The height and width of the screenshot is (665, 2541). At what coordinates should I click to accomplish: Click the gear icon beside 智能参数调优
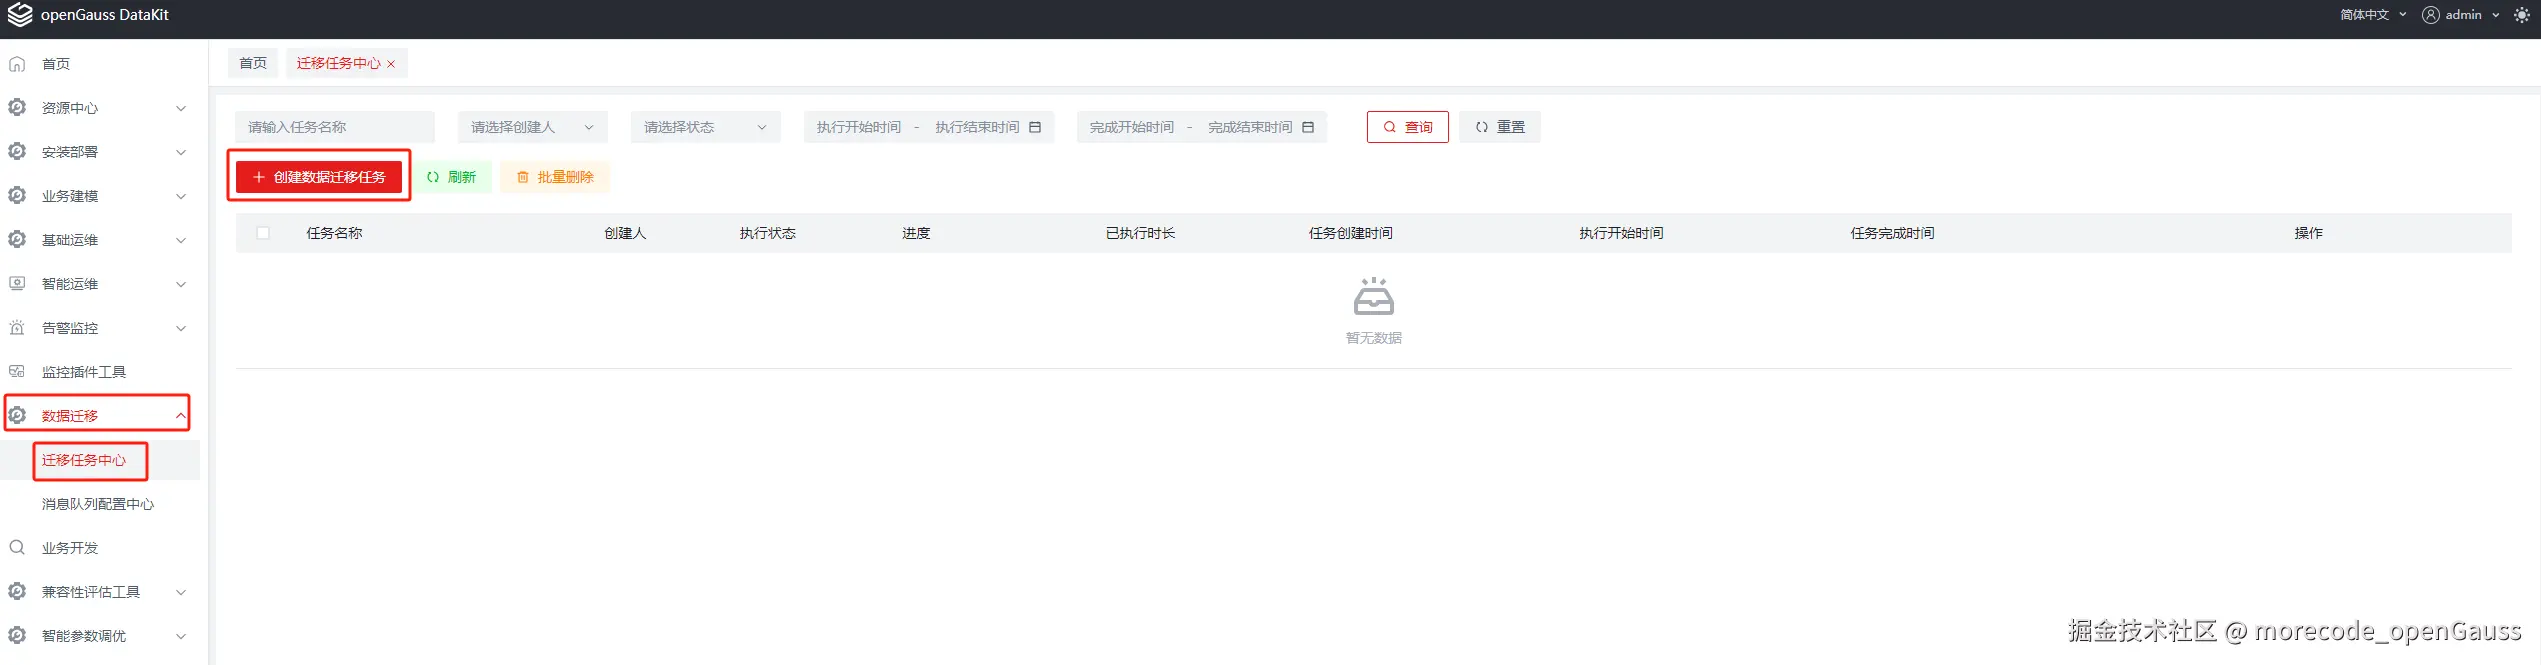coord(17,635)
